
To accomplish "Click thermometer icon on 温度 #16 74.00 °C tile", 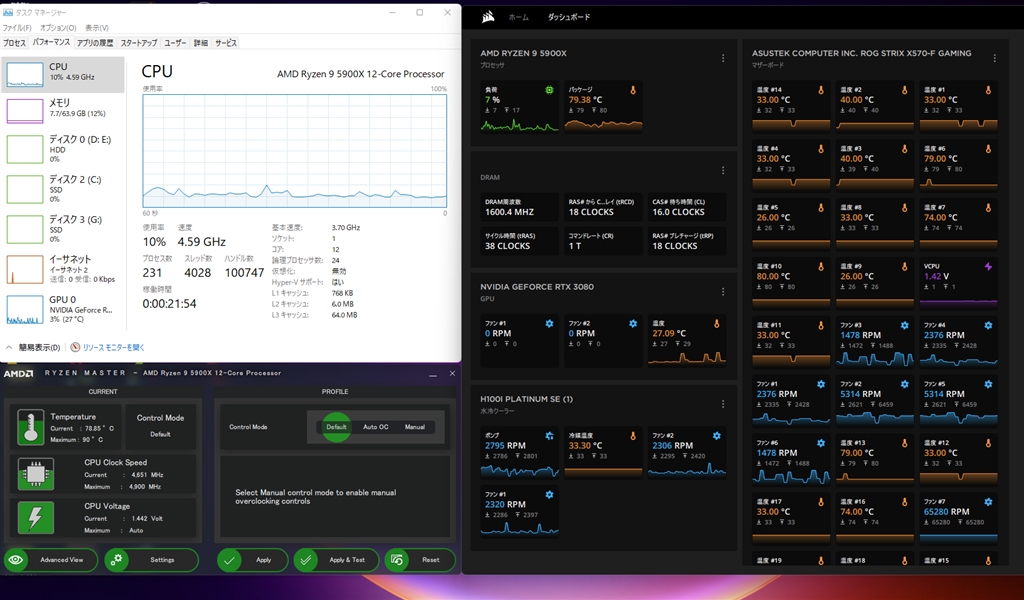I will 904,502.
